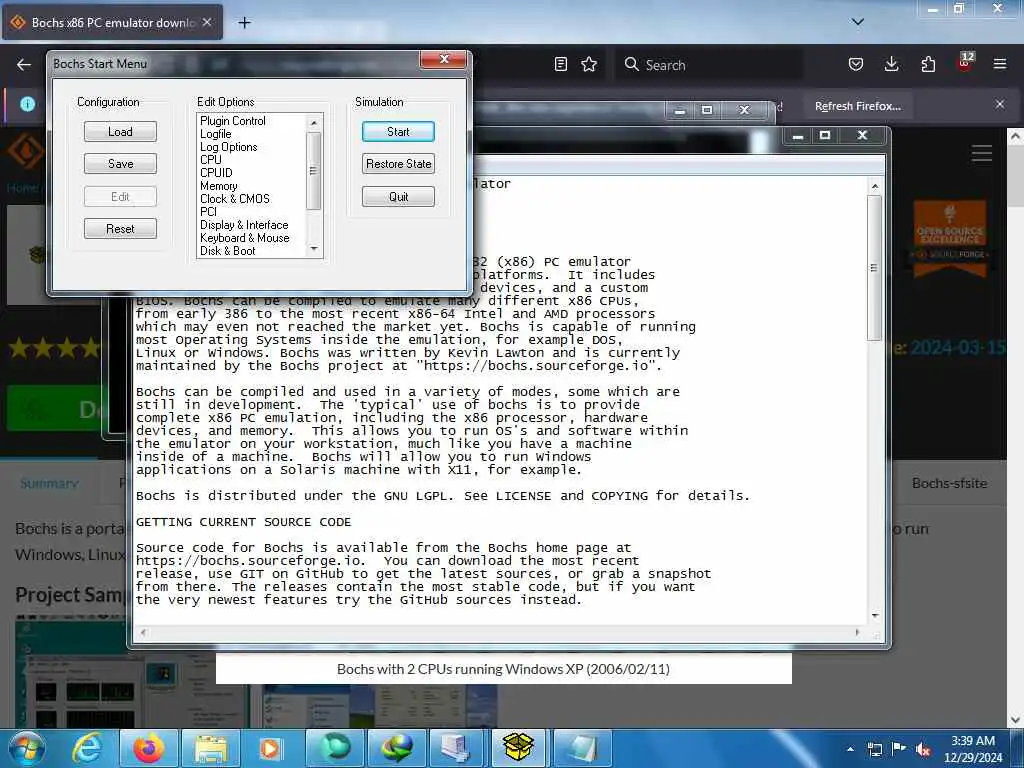The image size is (1024, 768).
Task: Select Memory in Edit Options list
Action: point(219,185)
